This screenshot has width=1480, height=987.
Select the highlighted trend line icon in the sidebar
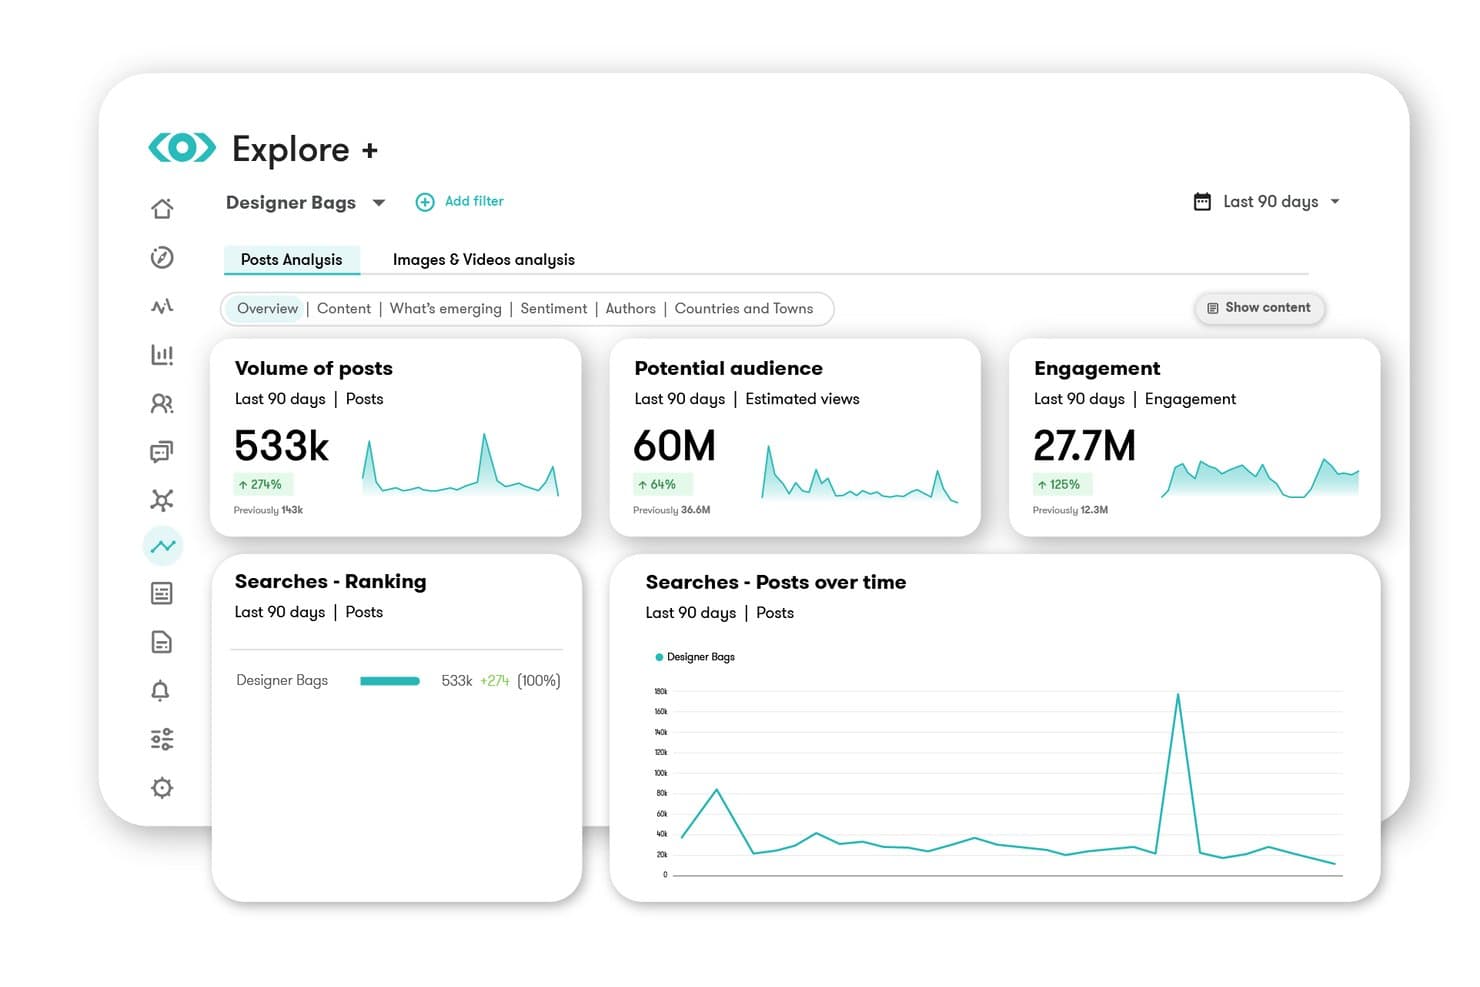[x=163, y=546]
